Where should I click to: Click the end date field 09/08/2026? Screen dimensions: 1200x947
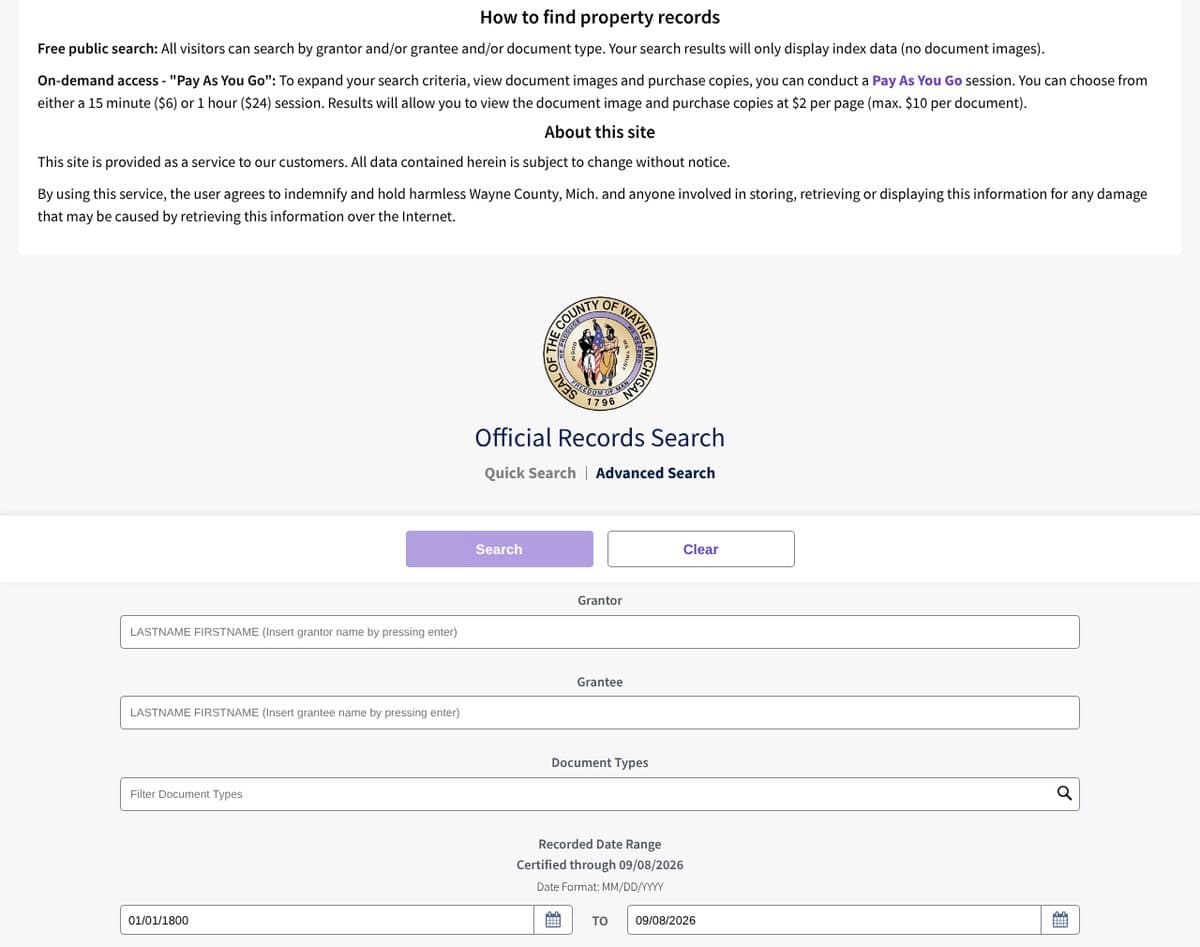[x=834, y=920]
